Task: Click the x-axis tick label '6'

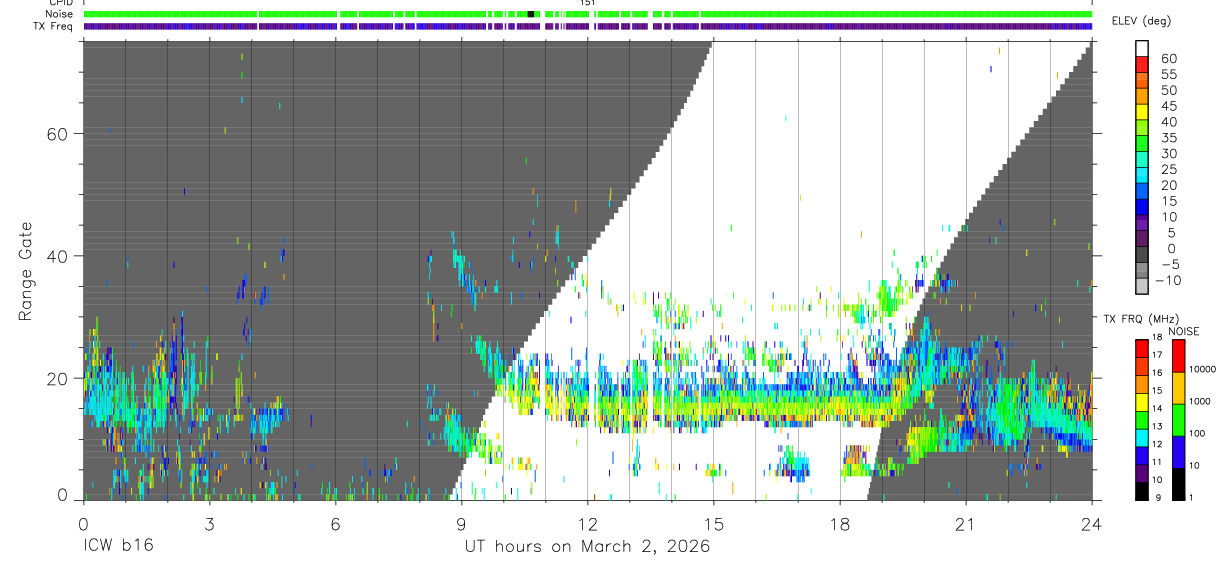Action: point(335,524)
